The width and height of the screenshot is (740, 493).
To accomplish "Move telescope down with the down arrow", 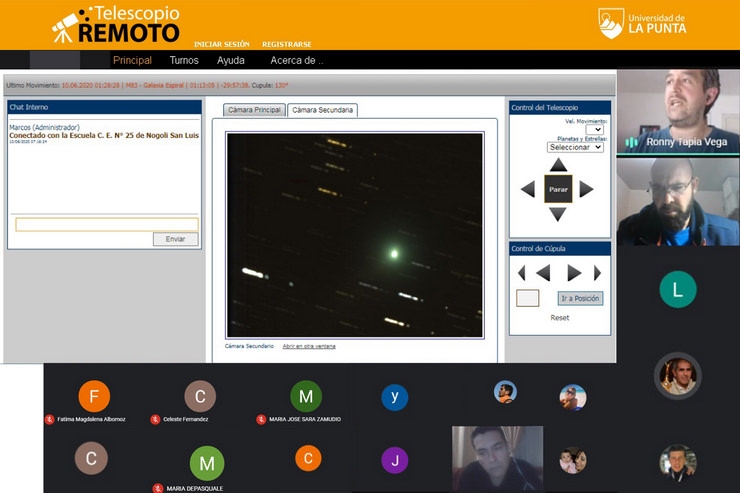I will (558, 214).
